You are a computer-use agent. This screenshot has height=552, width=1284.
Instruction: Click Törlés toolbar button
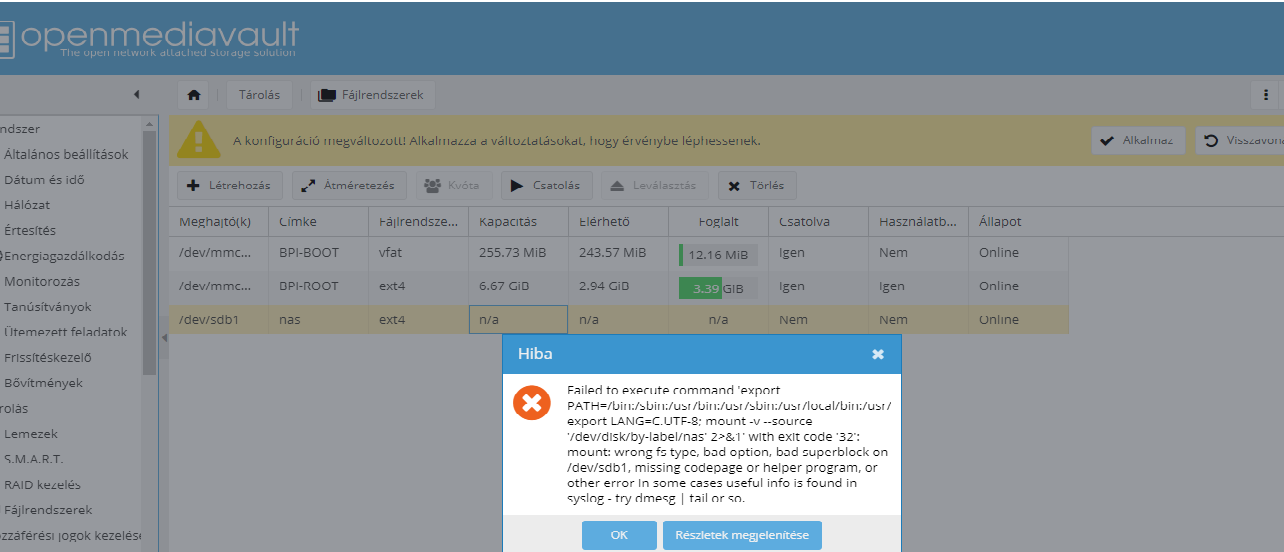pos(757,185)
